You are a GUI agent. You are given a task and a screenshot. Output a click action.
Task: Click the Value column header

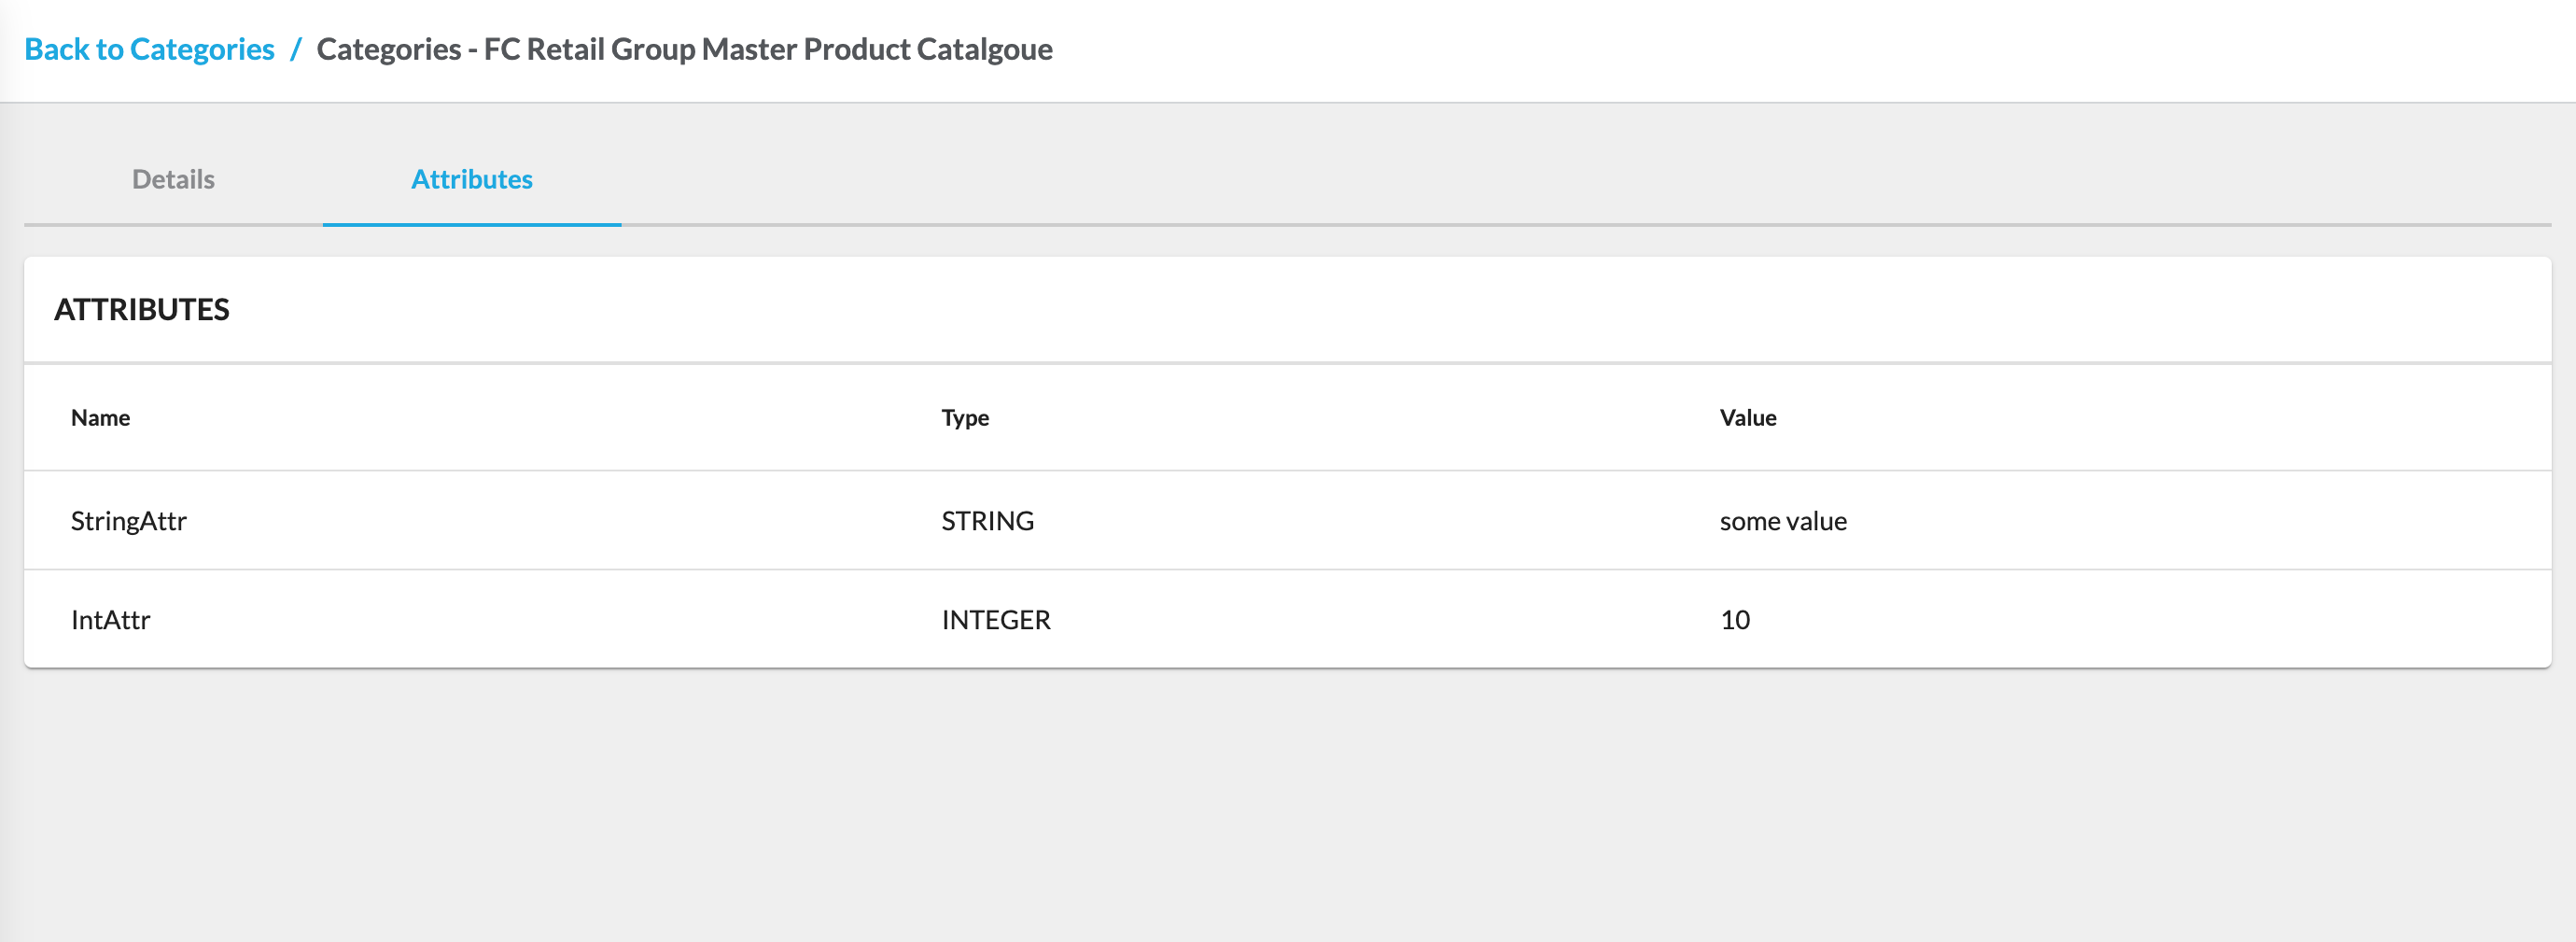[1747, 418]
